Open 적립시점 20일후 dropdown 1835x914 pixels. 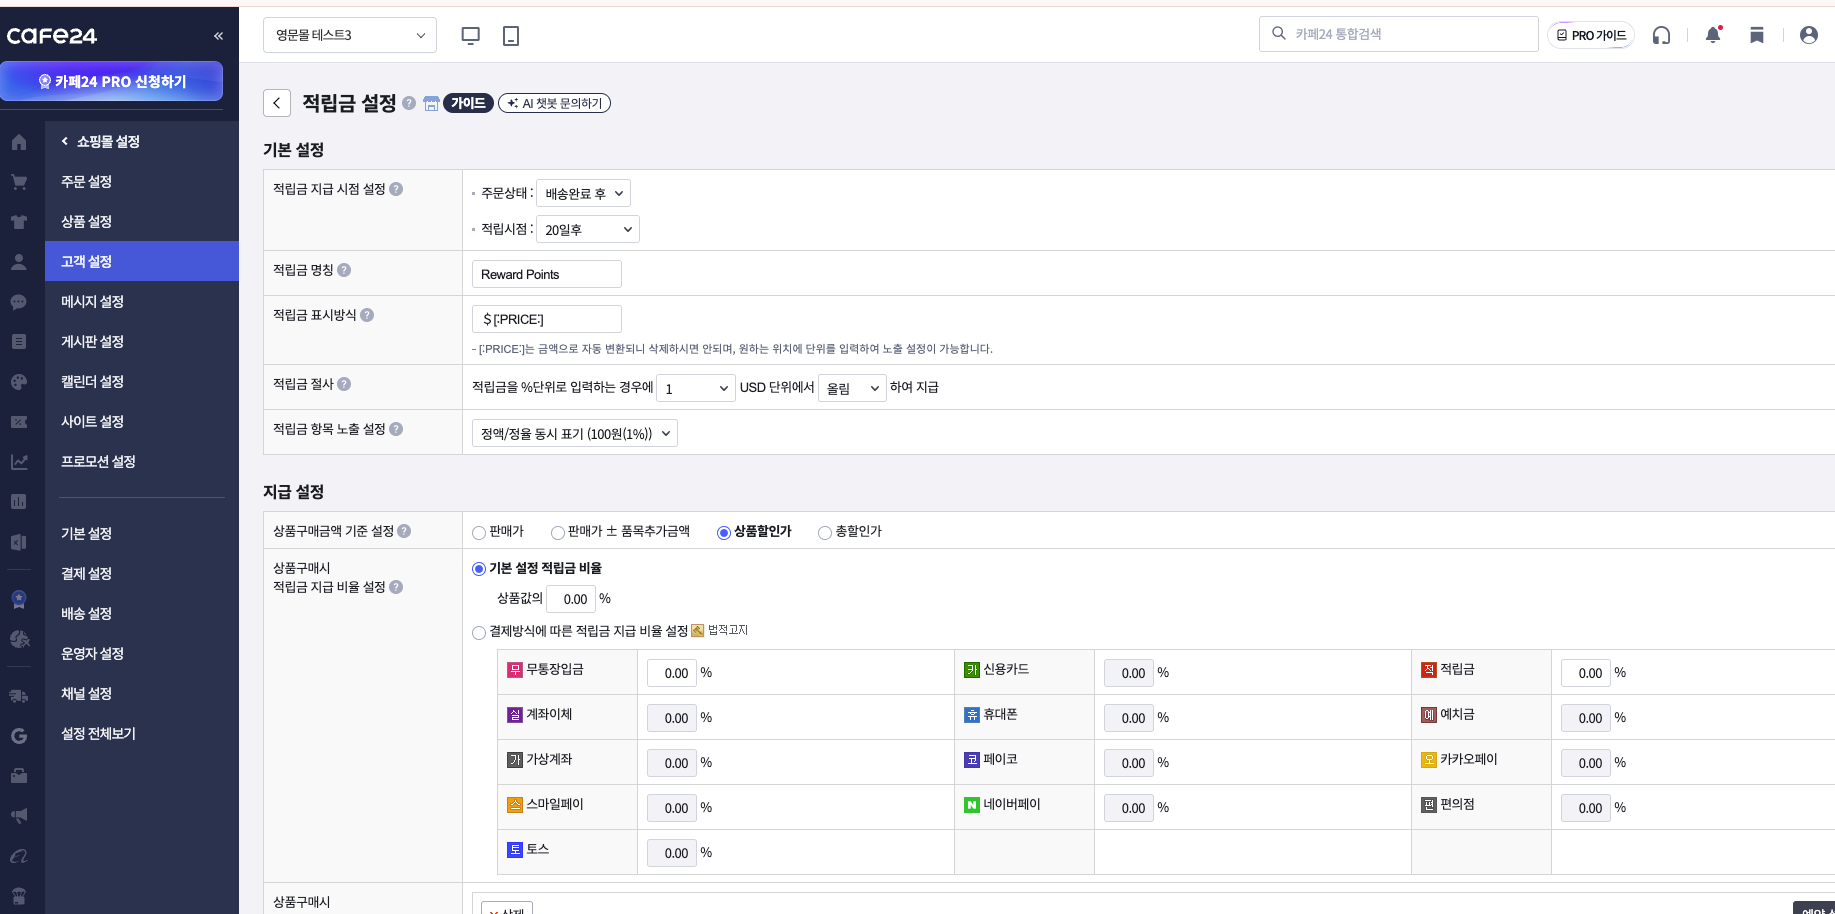588,229
